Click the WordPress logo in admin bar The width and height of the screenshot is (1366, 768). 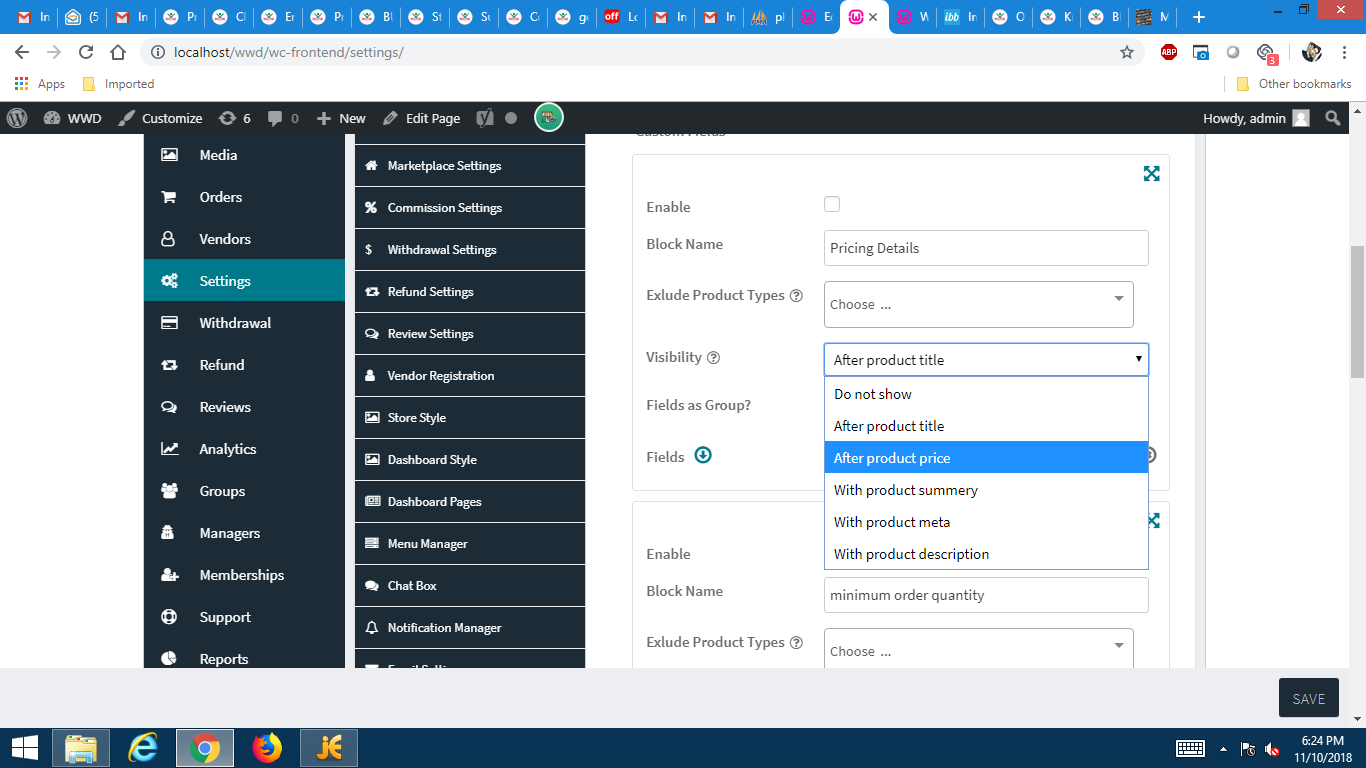coord(17,118)
